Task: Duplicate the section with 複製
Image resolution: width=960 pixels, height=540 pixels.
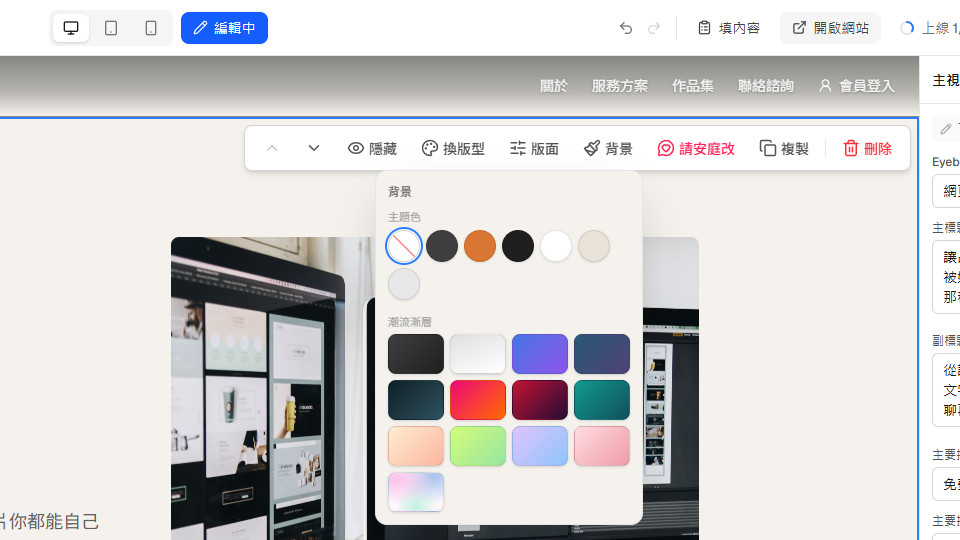Action: 784,148
